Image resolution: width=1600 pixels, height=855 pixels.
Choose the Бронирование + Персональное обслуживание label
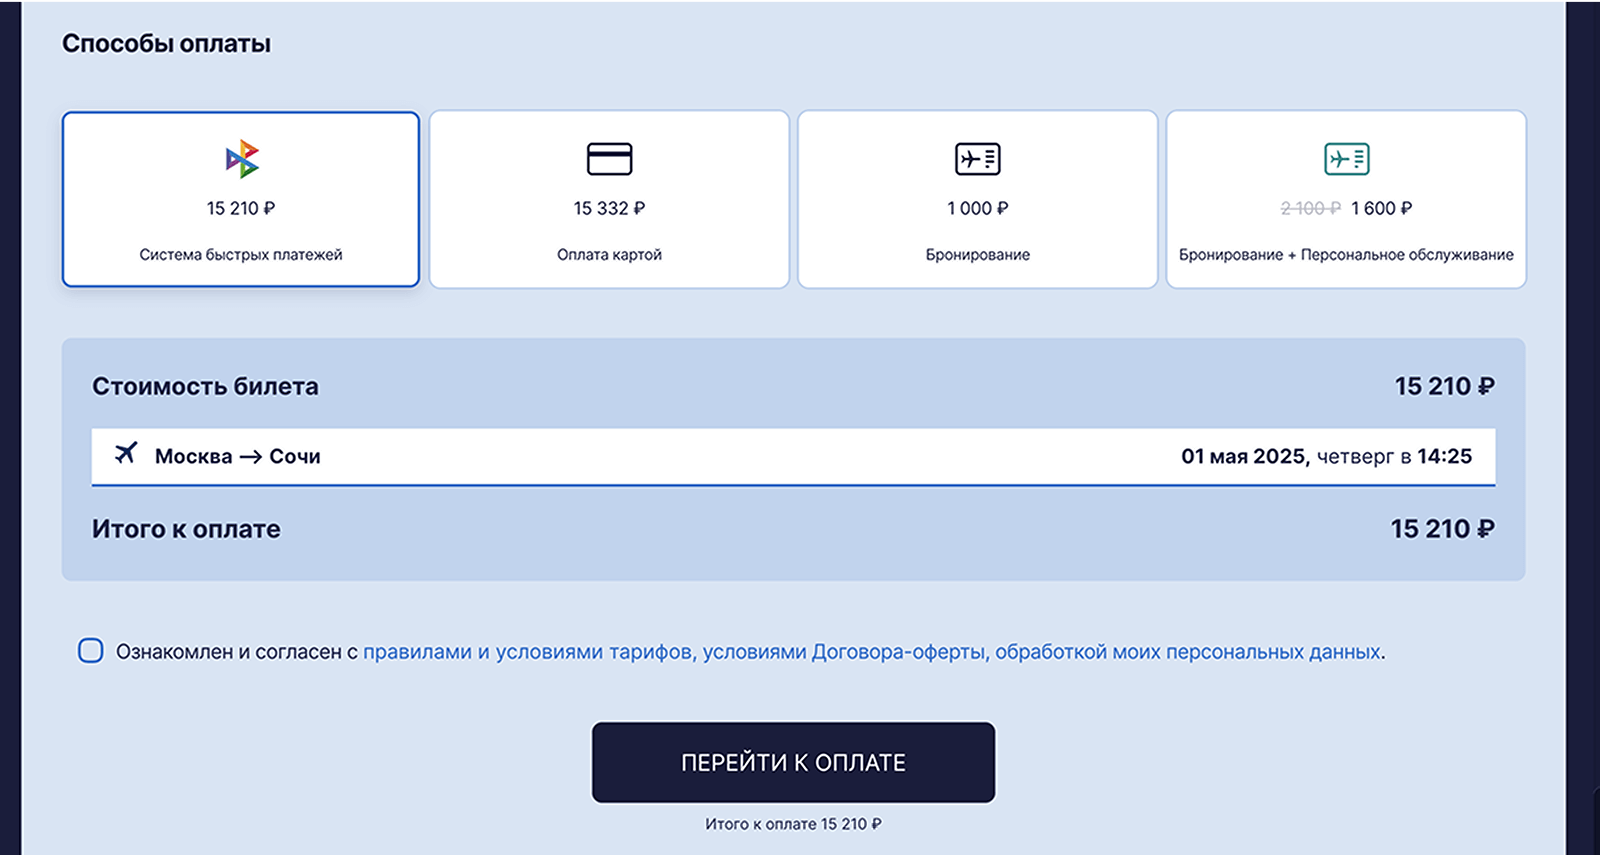click(1346, 255)
